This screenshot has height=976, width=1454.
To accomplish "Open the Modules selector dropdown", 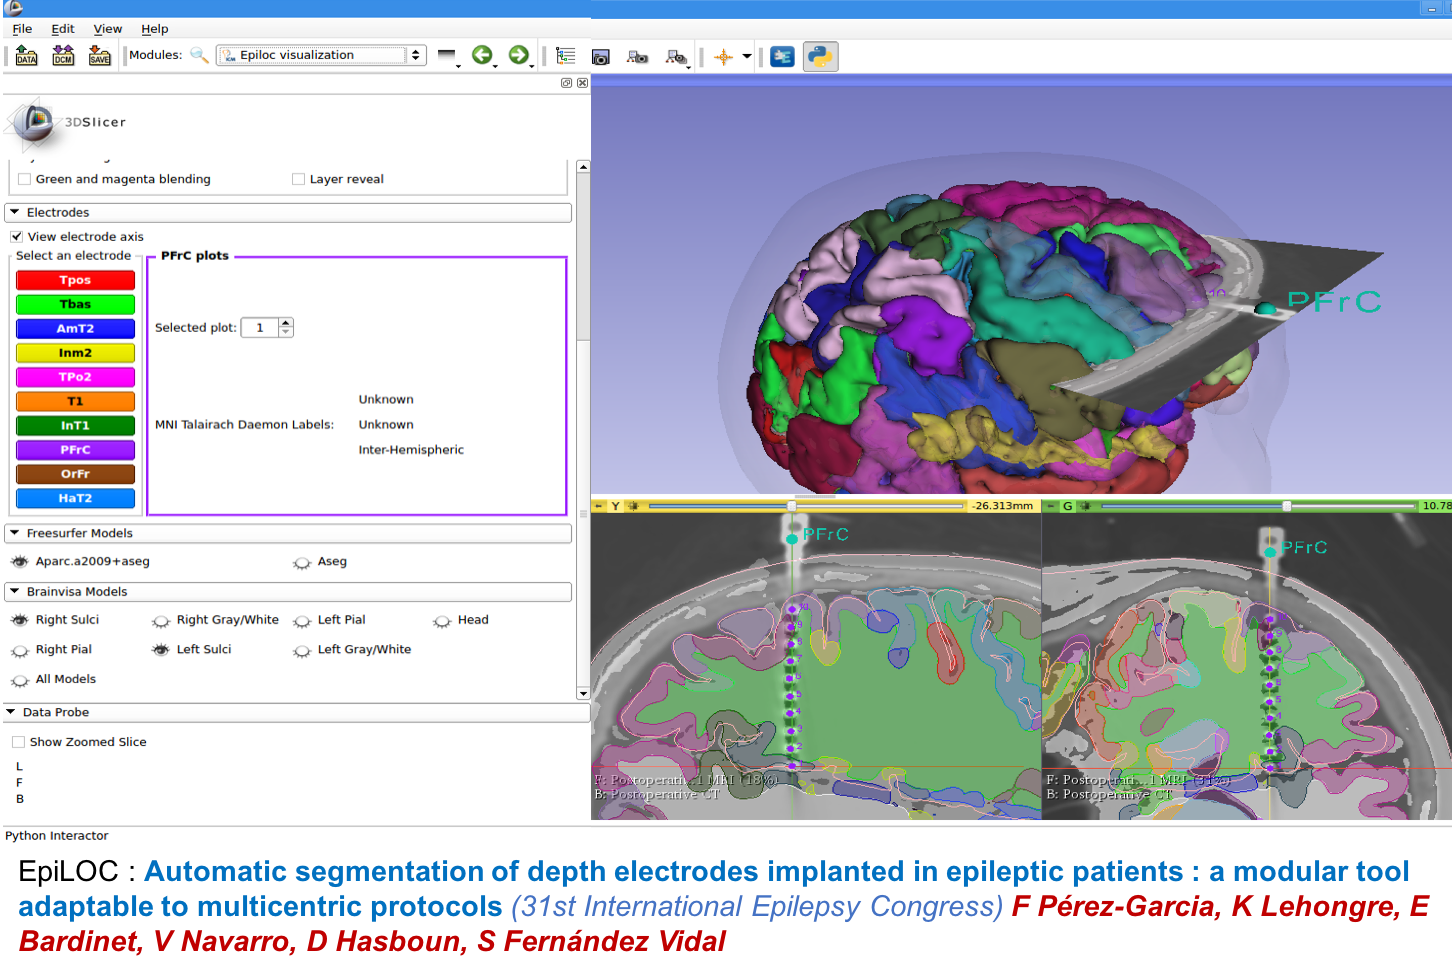I will (x=321, y=55).
